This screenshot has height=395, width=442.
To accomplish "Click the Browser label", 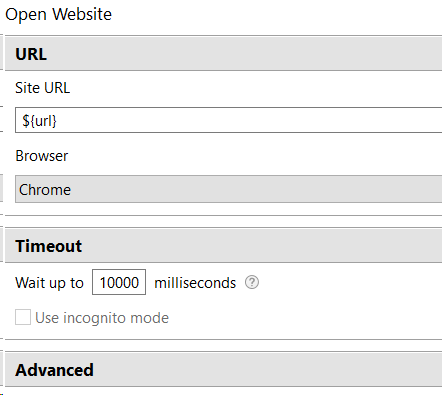I will pyautogui.click(x=42, y=156).
